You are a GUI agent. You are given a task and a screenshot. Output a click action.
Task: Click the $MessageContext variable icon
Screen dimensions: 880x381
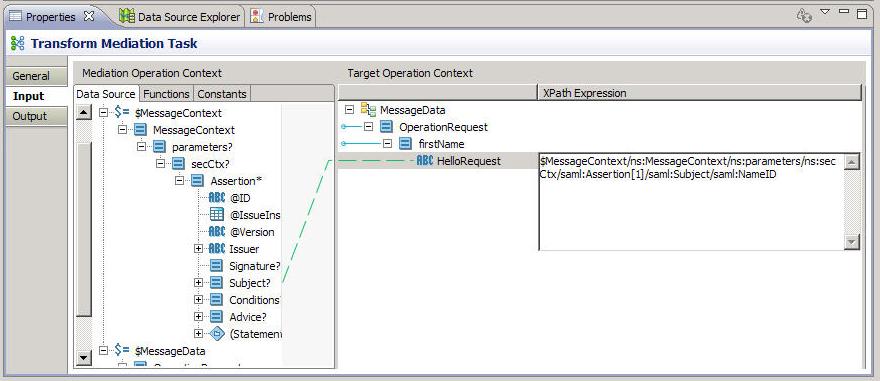click(122, 112)
